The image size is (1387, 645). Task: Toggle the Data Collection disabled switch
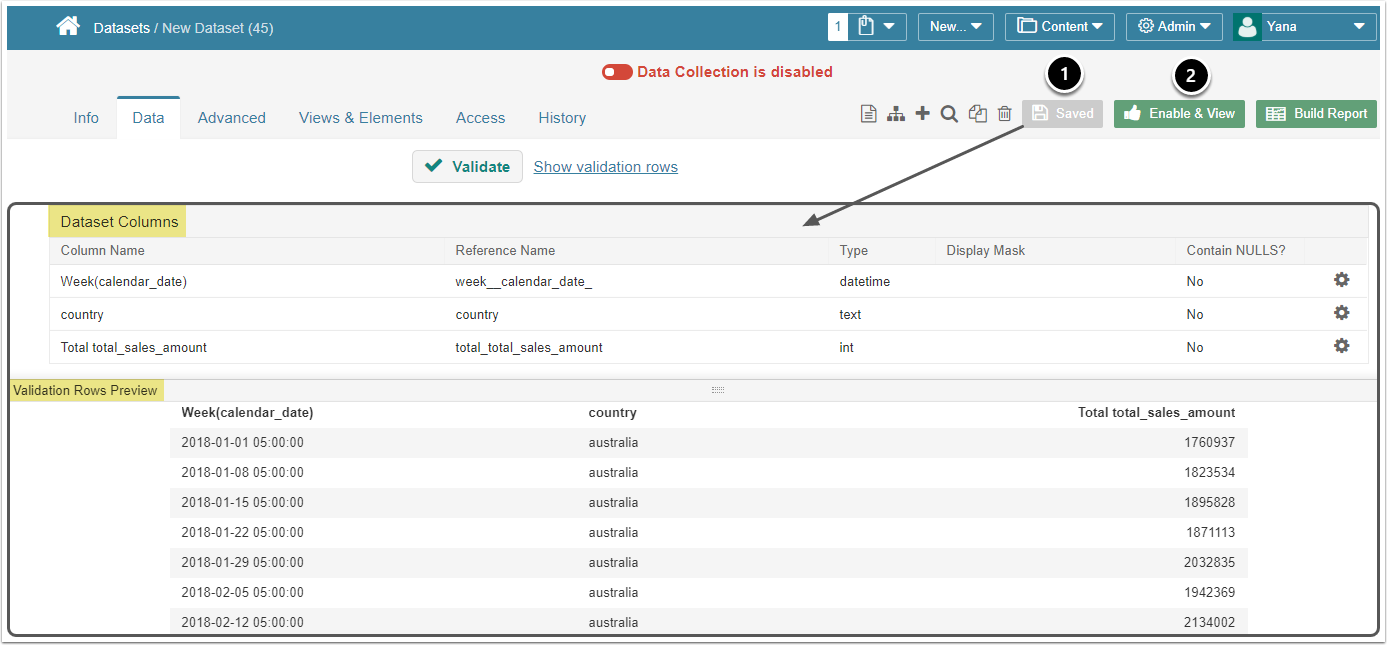click(617, 72)
